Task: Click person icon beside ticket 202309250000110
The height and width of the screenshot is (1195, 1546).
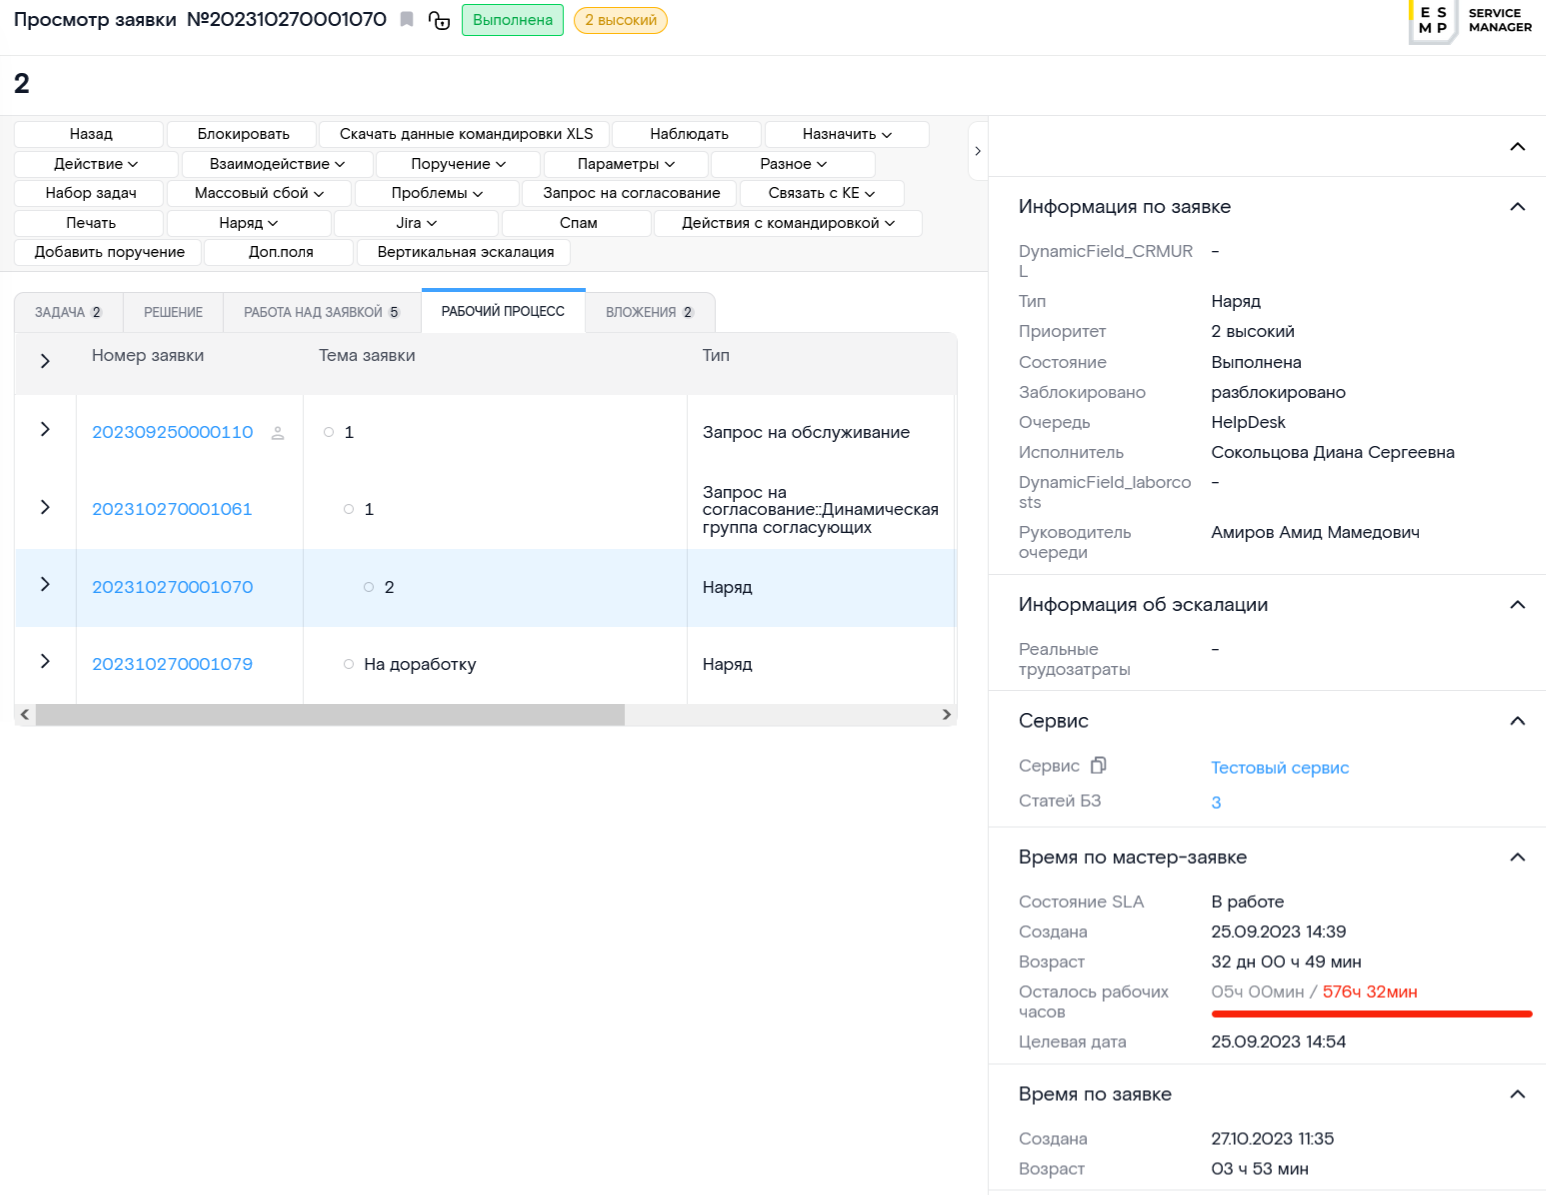Action: (x=278, y=433)
